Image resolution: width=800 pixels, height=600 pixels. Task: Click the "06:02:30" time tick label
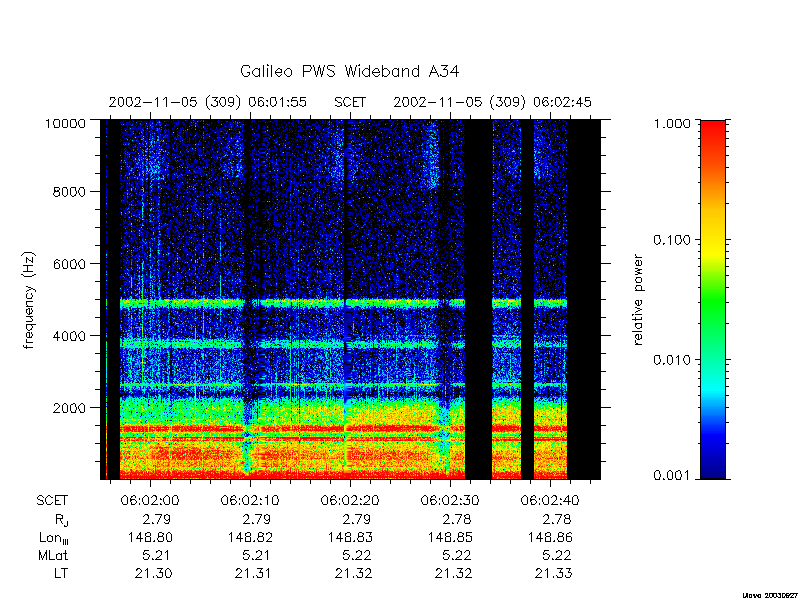[x=450, y=501]
